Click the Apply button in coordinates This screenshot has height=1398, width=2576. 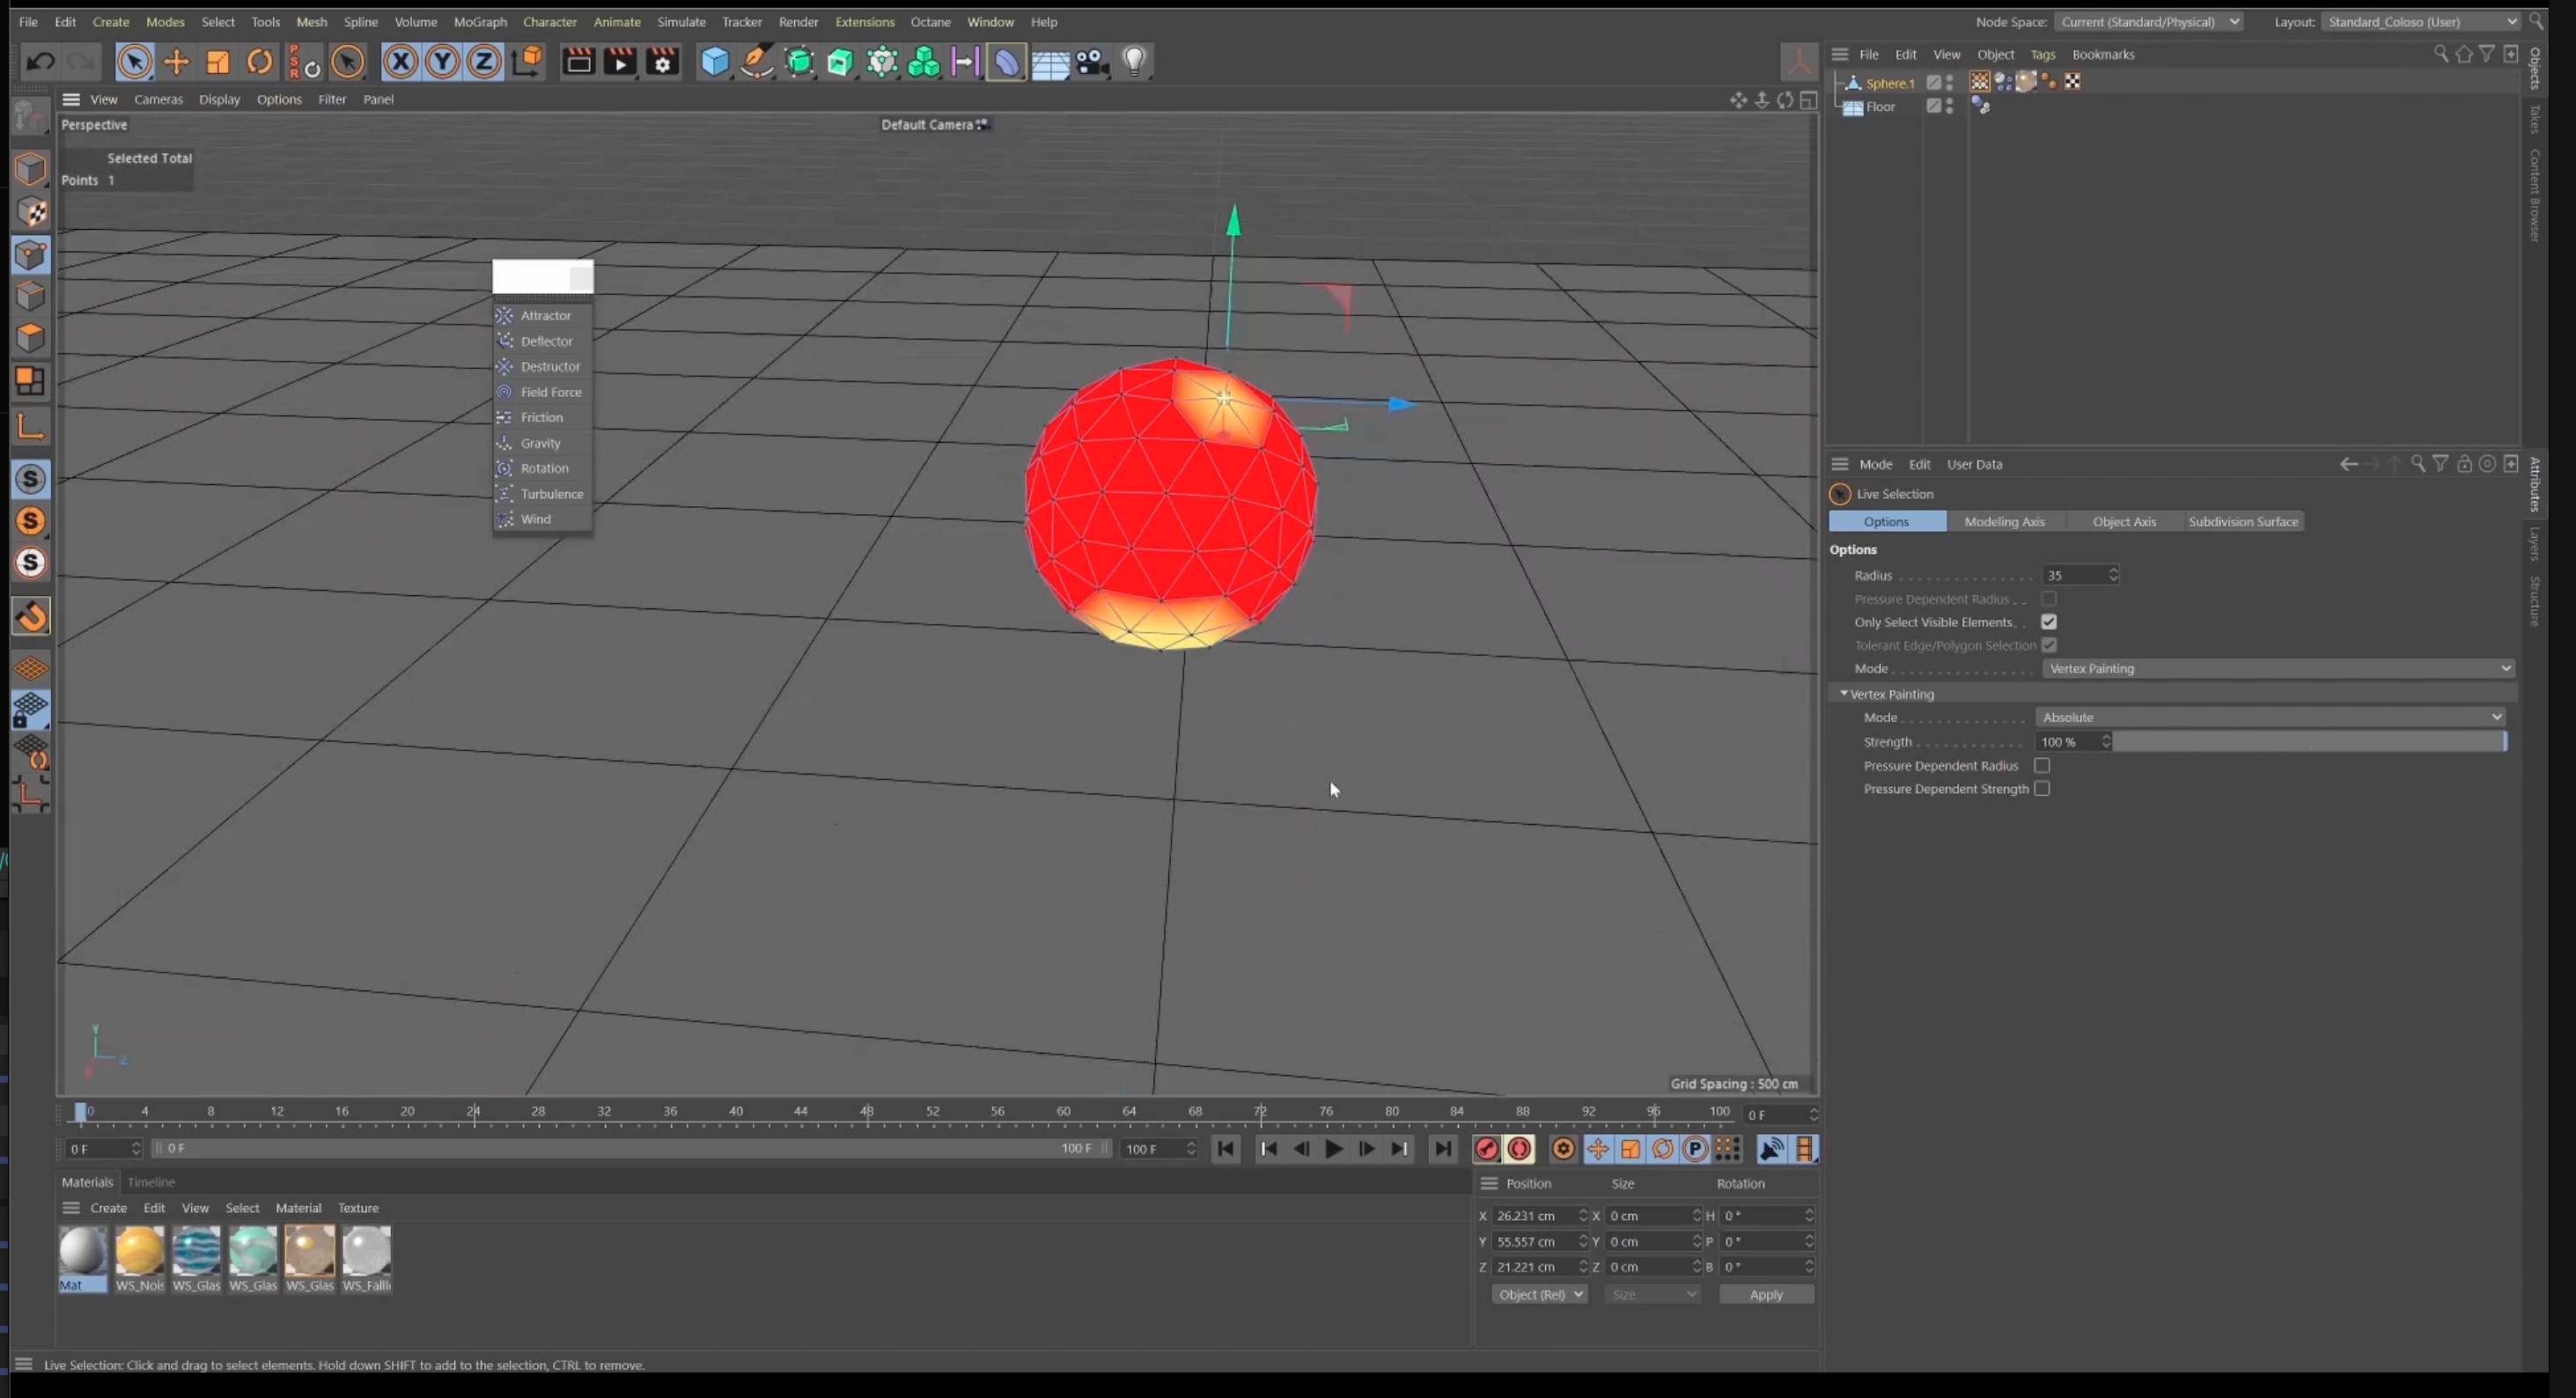click(x=1765, y=1294)
